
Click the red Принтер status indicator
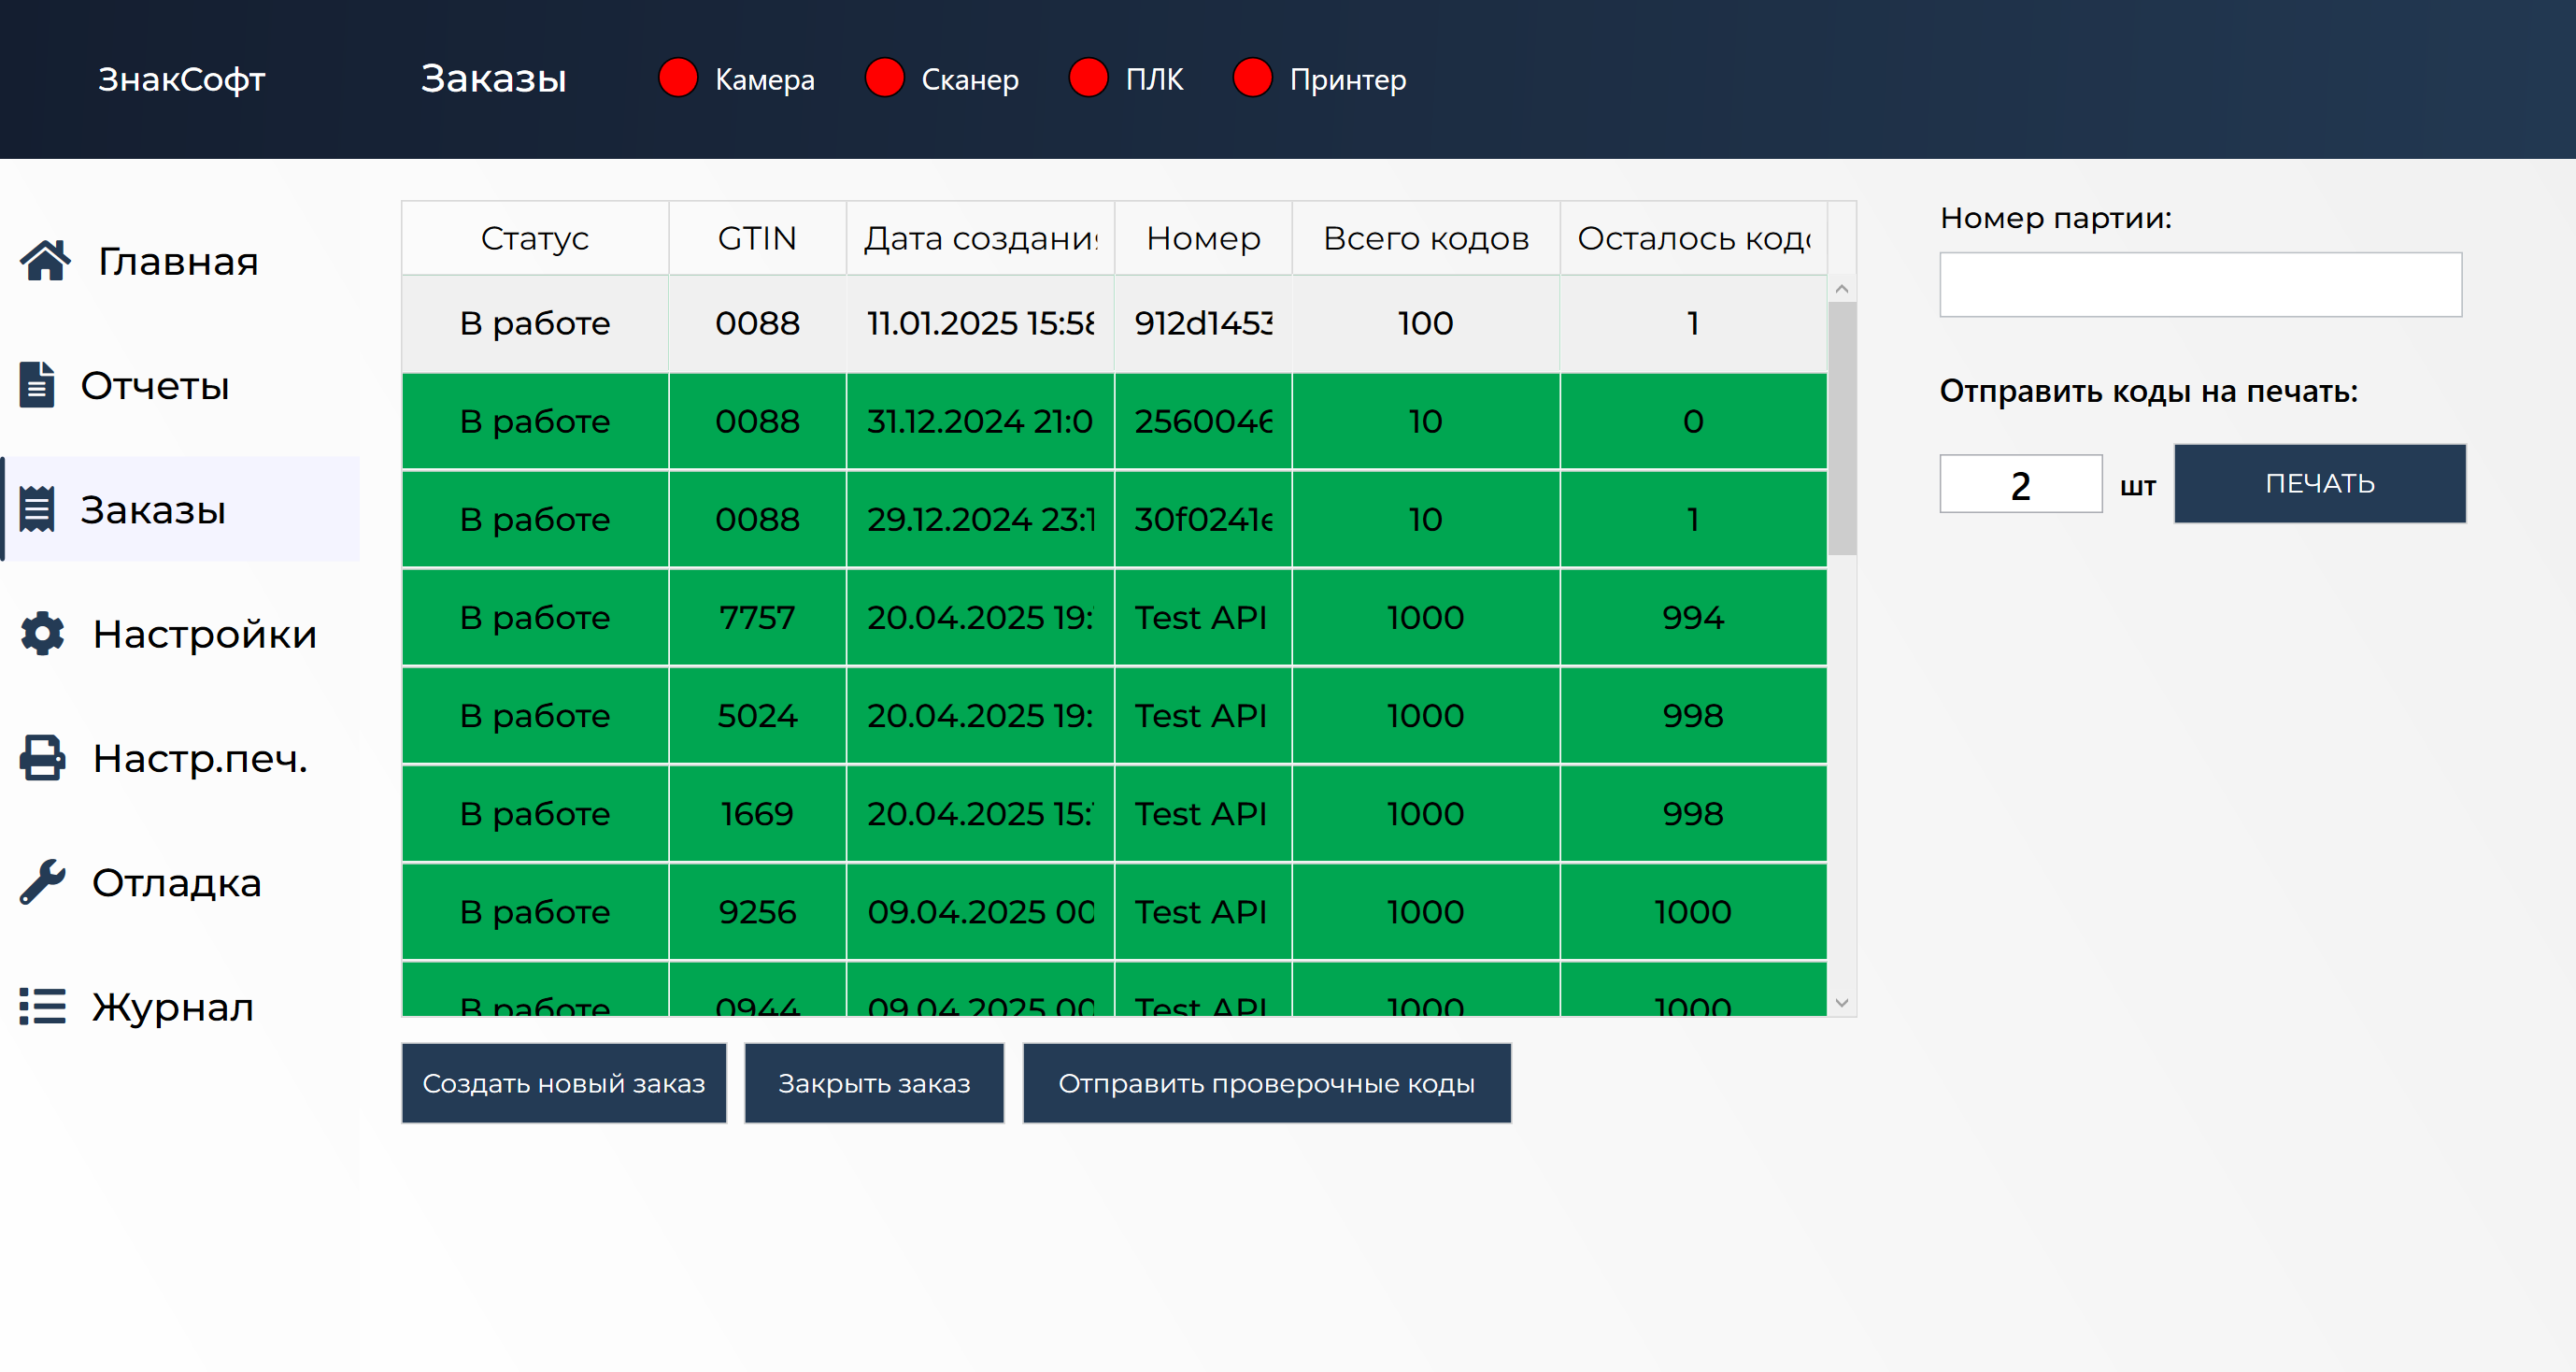click(1252, 78)
